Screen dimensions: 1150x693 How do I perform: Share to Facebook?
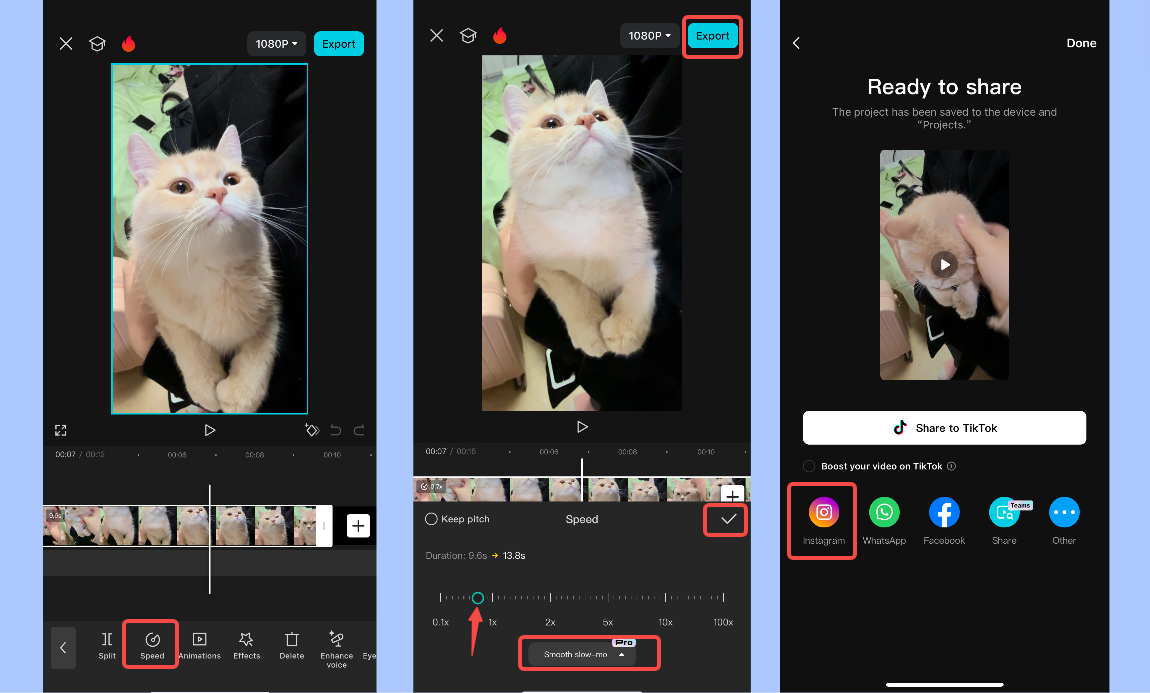click(944, 521)
